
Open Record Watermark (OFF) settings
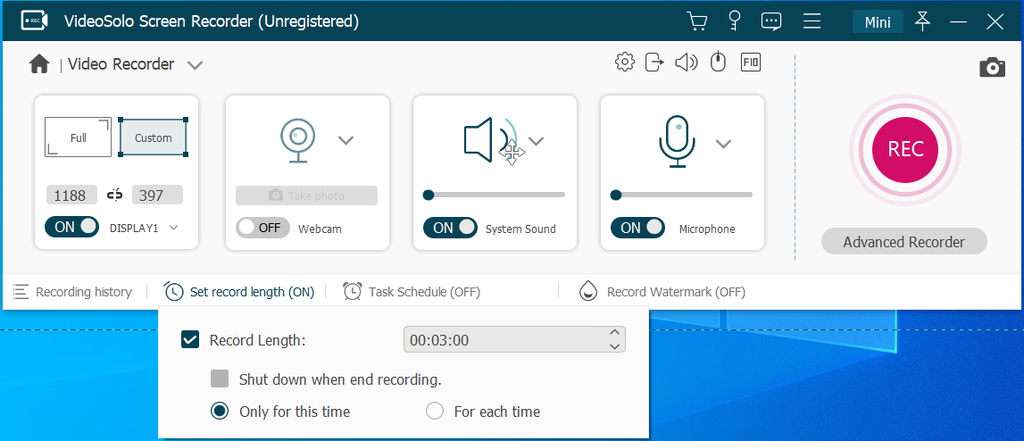point(676,292)
